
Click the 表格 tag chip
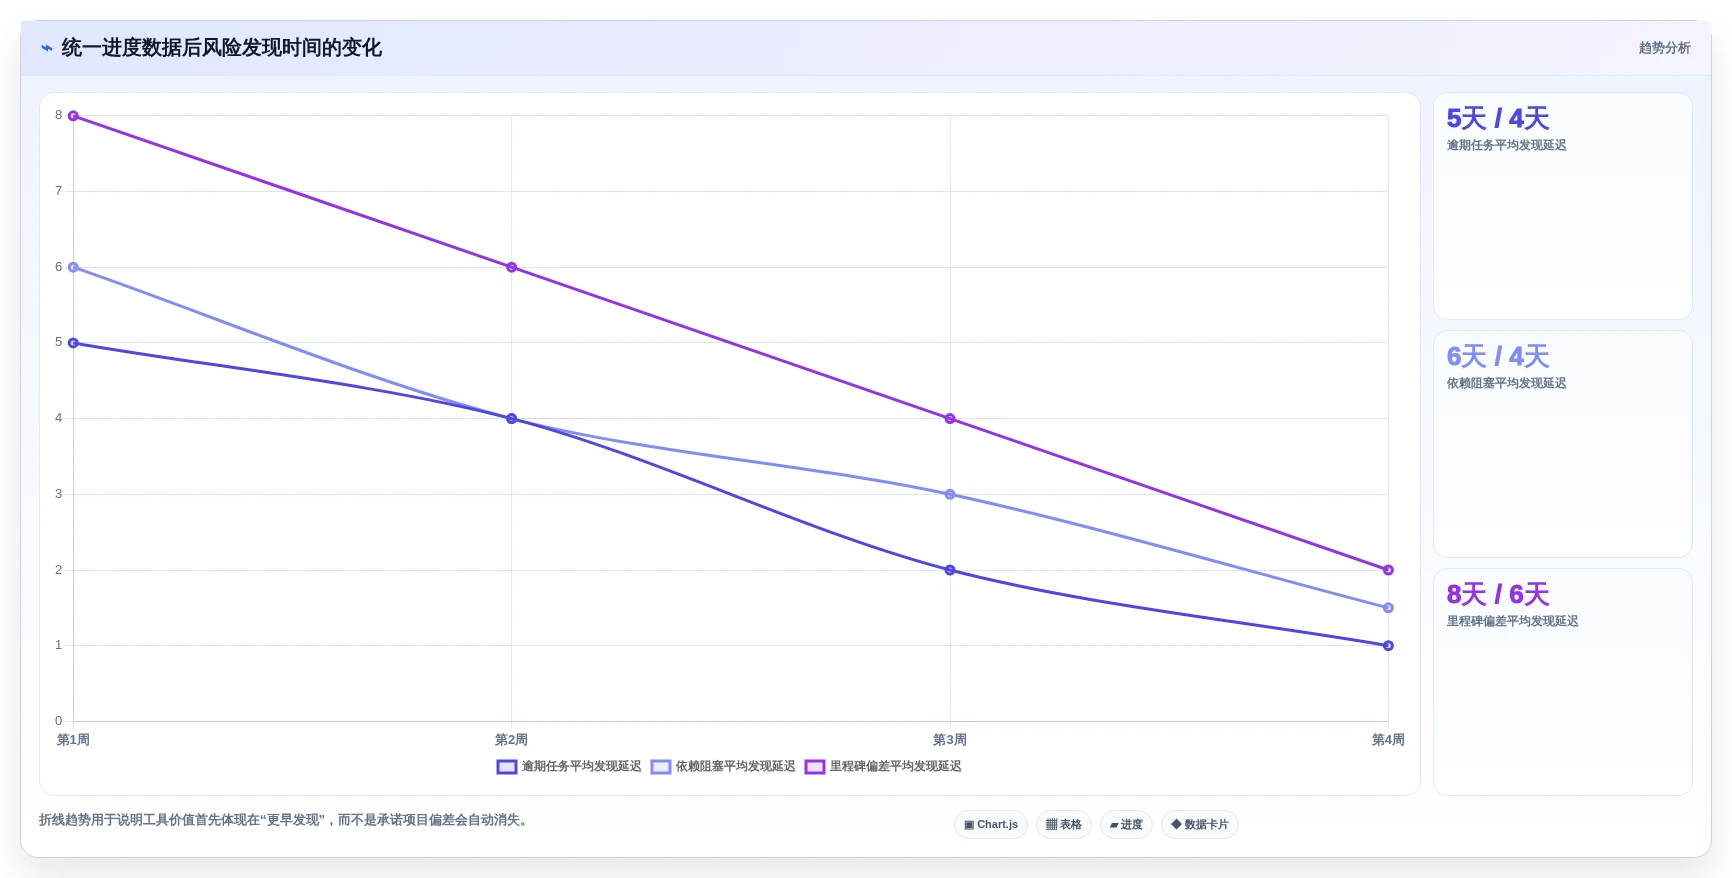pos(1064,825)
